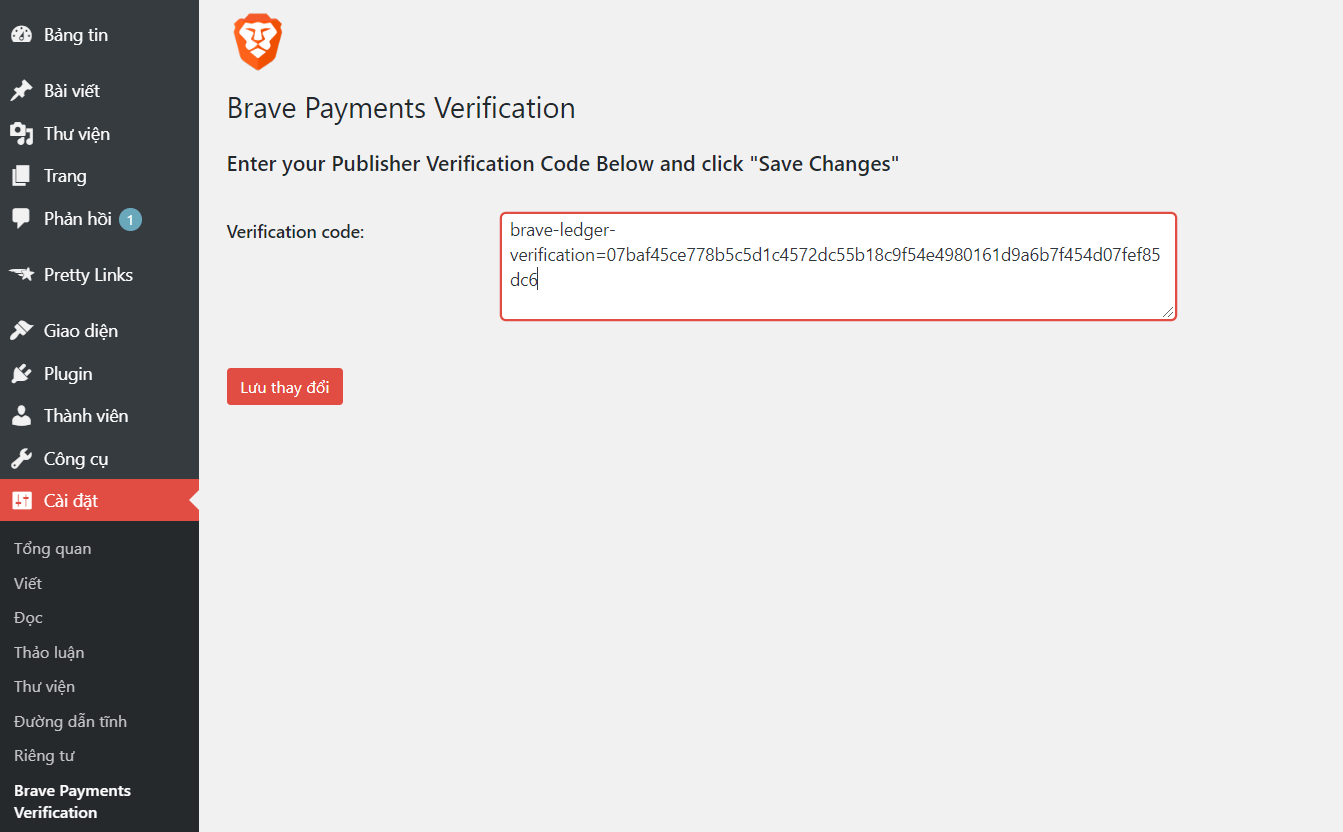Screen dimensions: 1343x832
Task: Click the Verification code label
Action: coord(295,232)
